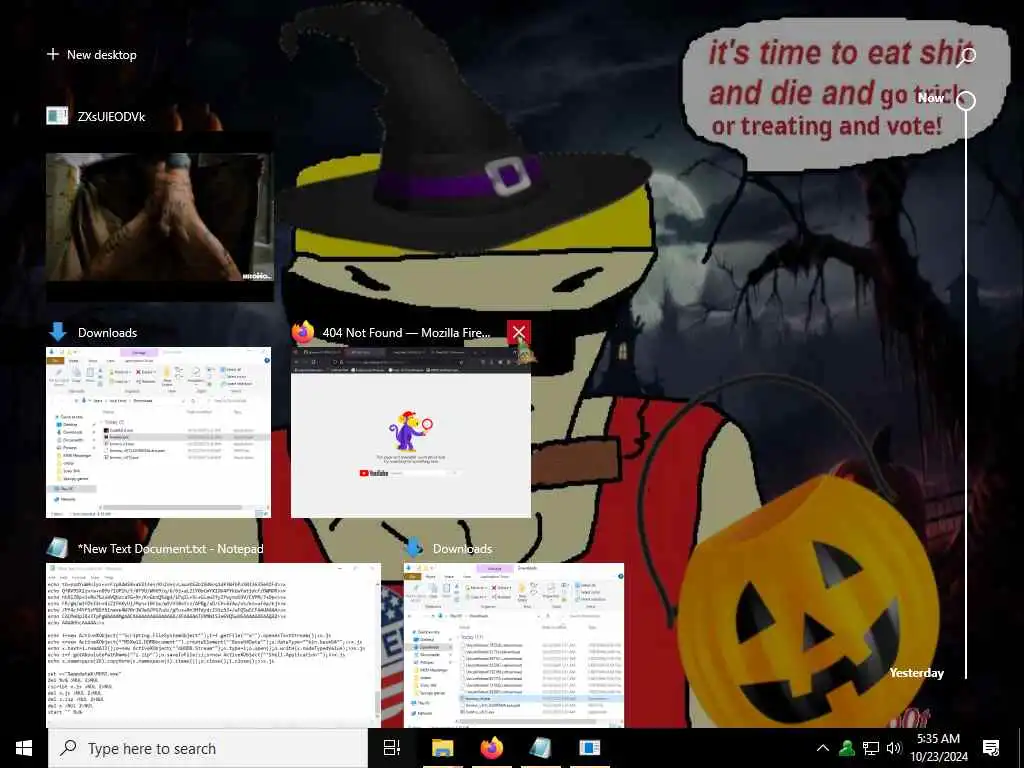Click the taskbar icon to the right of Notepad

tap(590, 748)
